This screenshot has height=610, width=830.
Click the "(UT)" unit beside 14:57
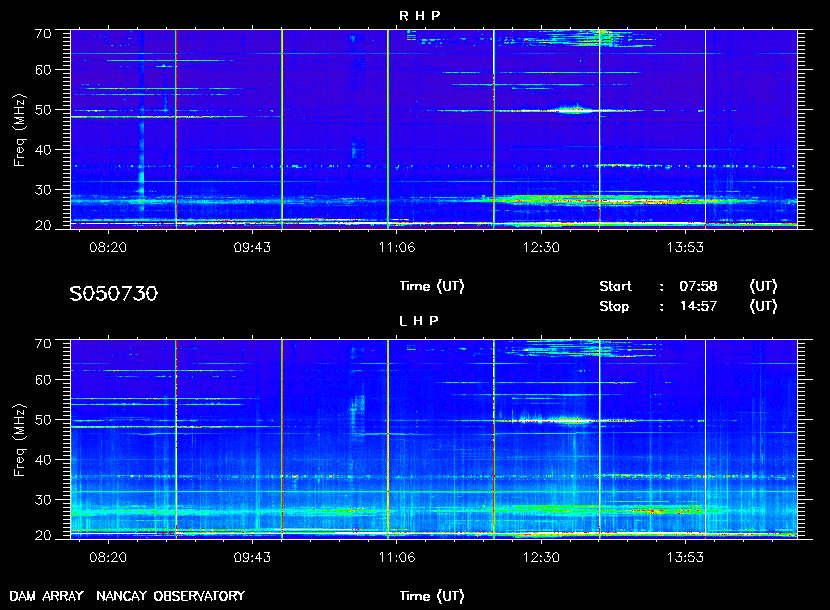click(763, 307)
